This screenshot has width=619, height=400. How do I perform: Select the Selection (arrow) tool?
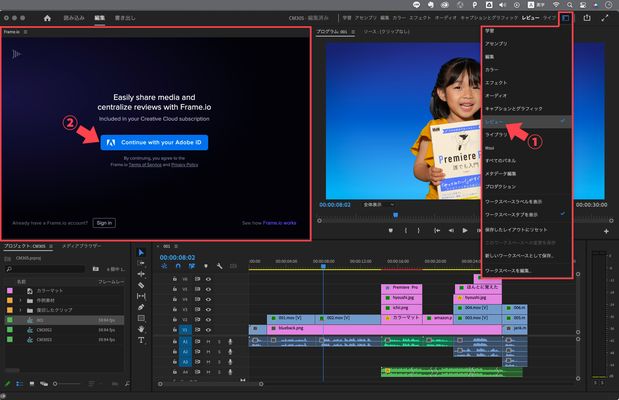[x=141, y=252]
